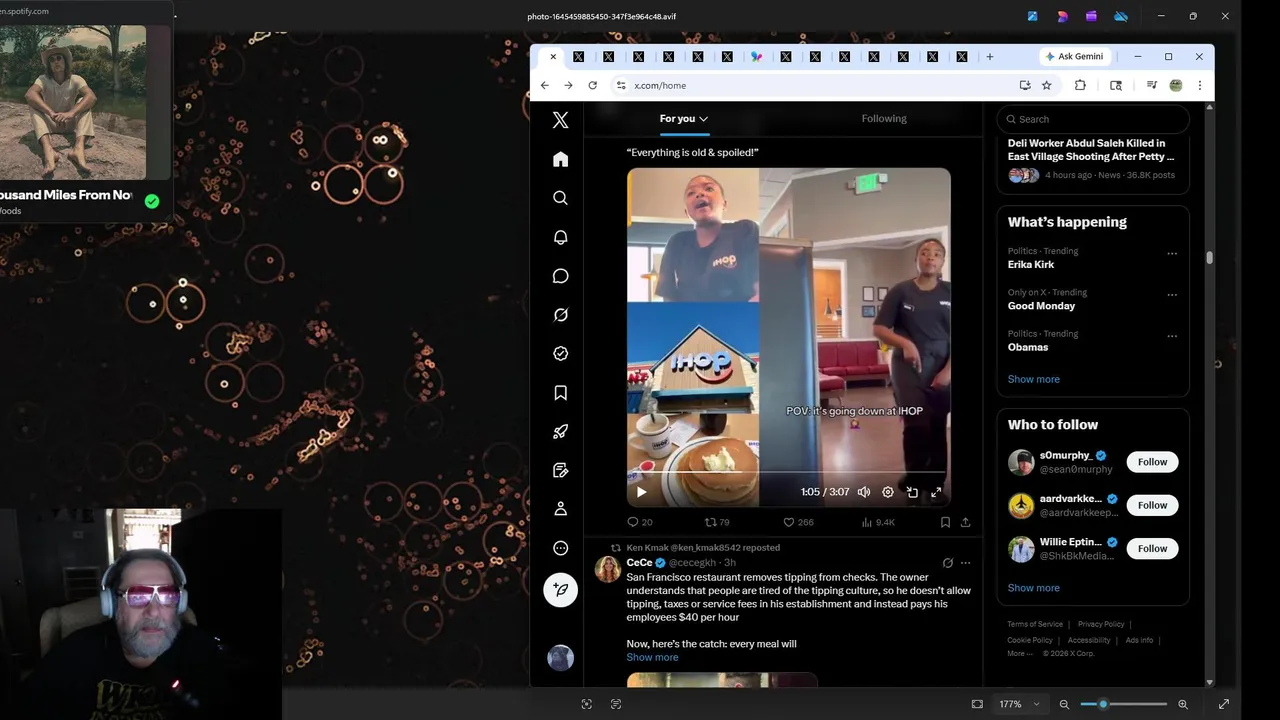Toggle picture-in-picture on IHOP video

pyautogui.click(x=912, y=492)
